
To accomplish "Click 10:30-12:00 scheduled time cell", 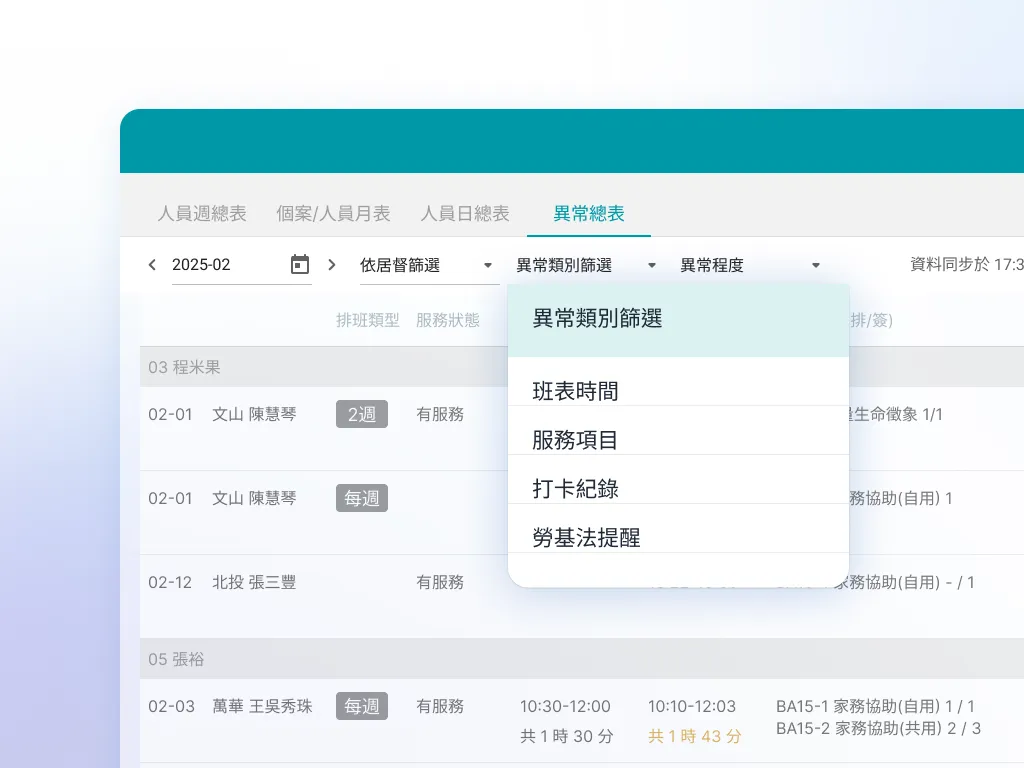I will pos(565,706).
